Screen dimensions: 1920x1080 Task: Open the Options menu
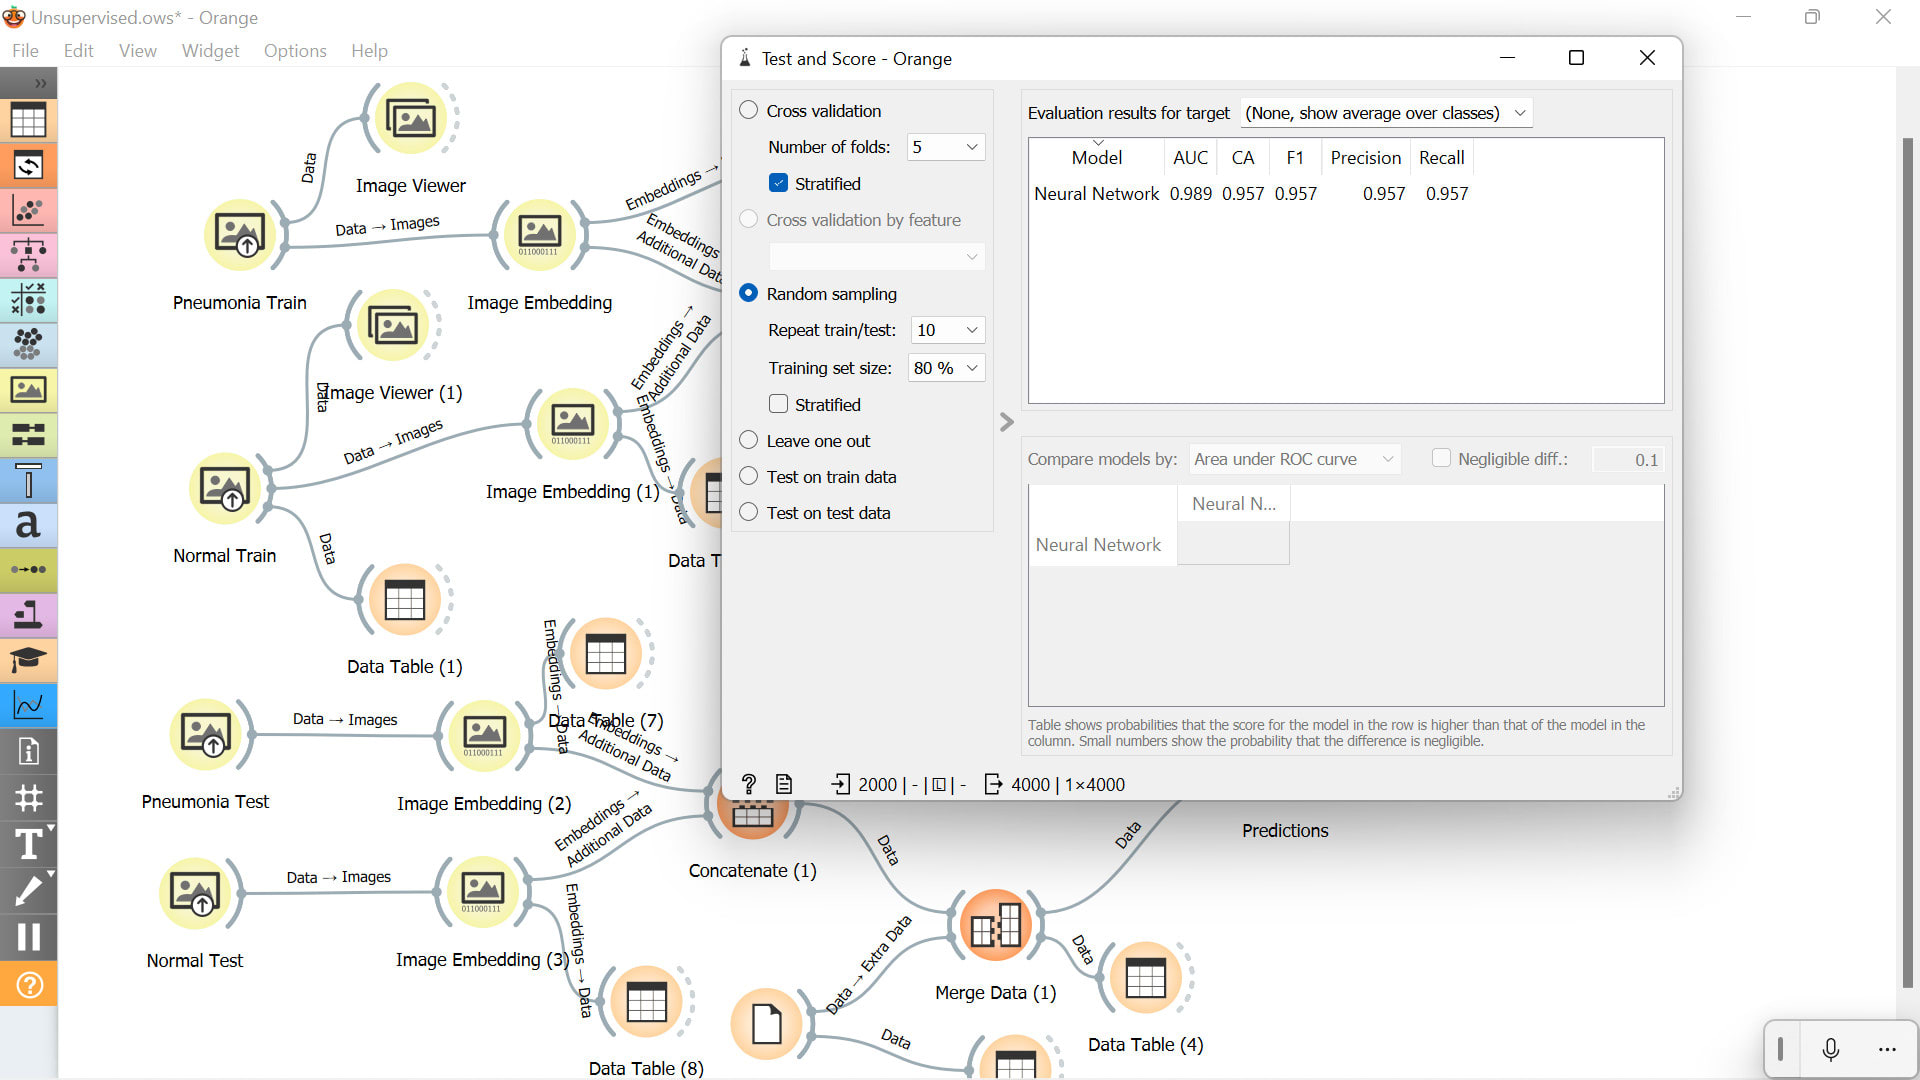[295, 51]
